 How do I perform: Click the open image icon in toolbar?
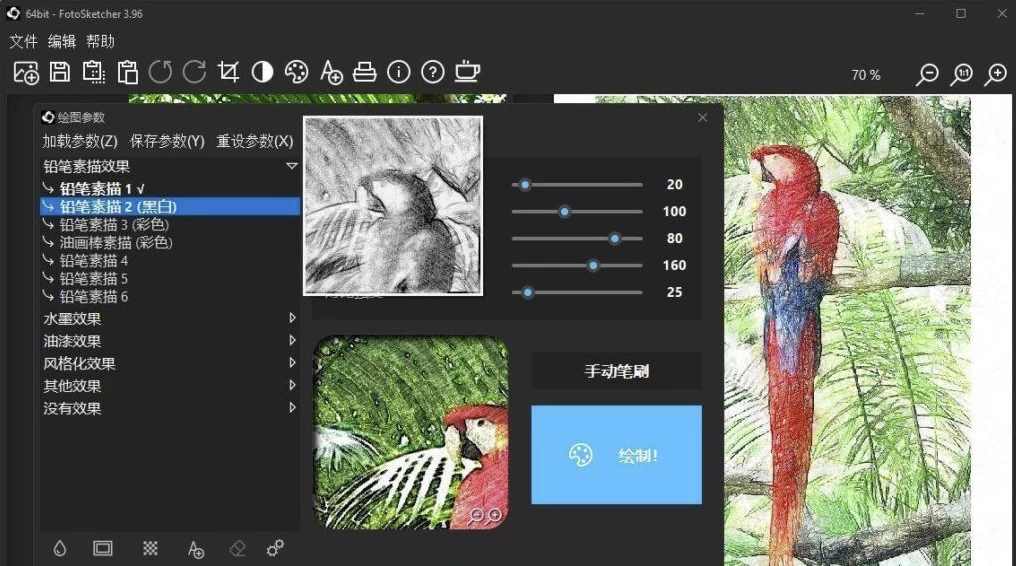(26, 72)
